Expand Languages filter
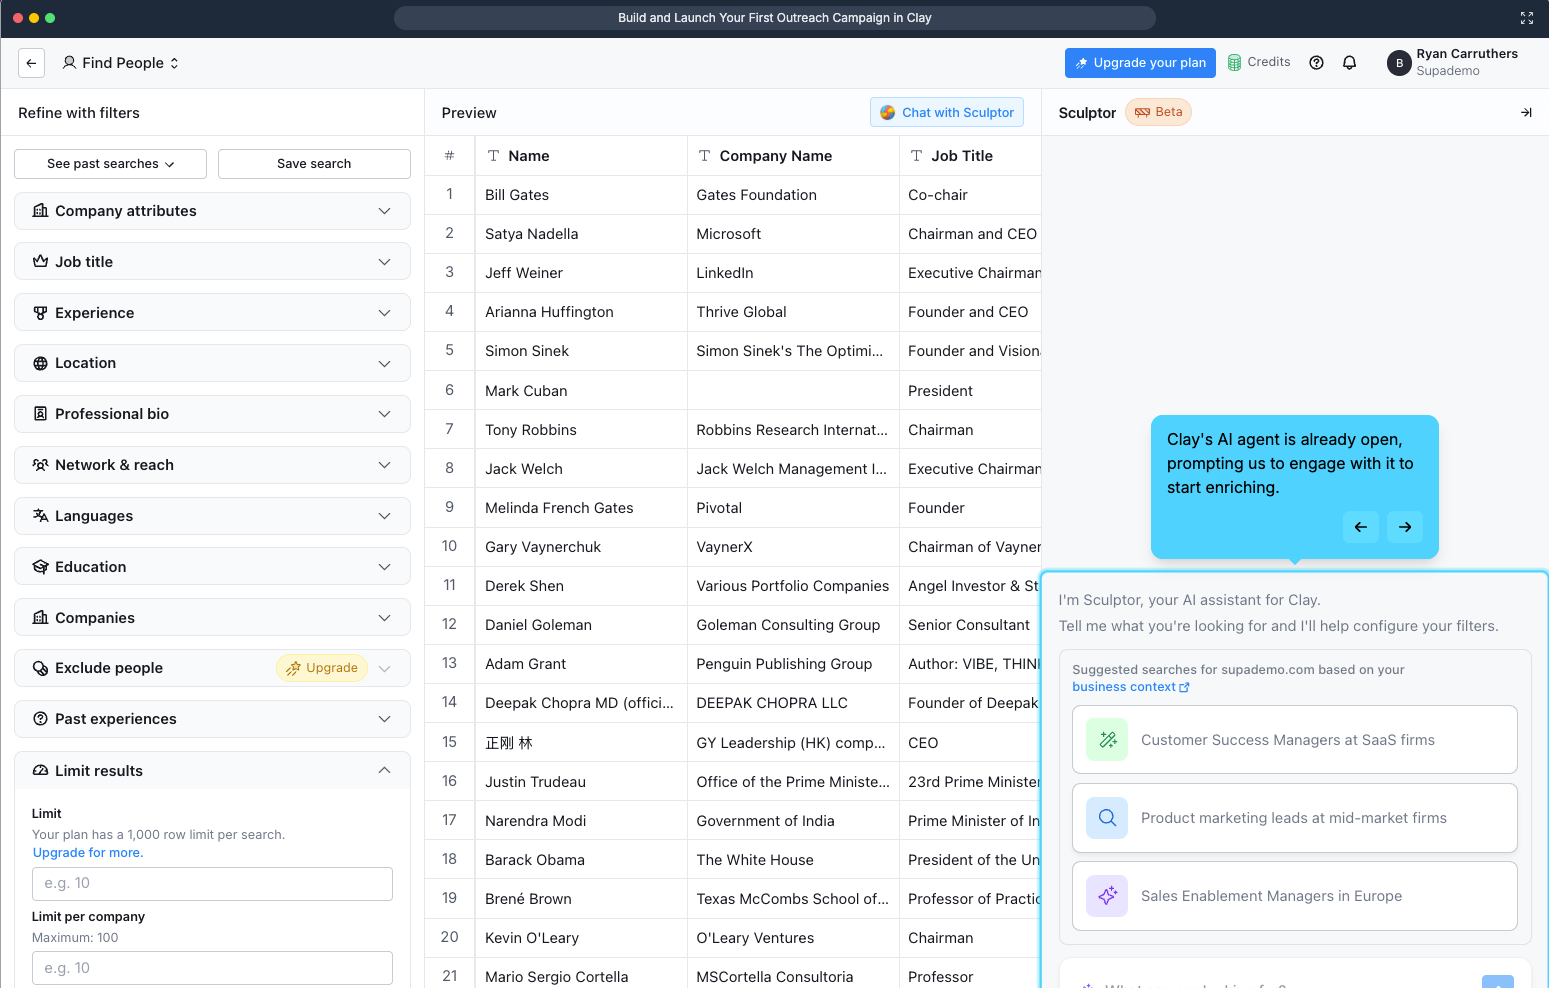1549x988 pixels. click(212, 516)
